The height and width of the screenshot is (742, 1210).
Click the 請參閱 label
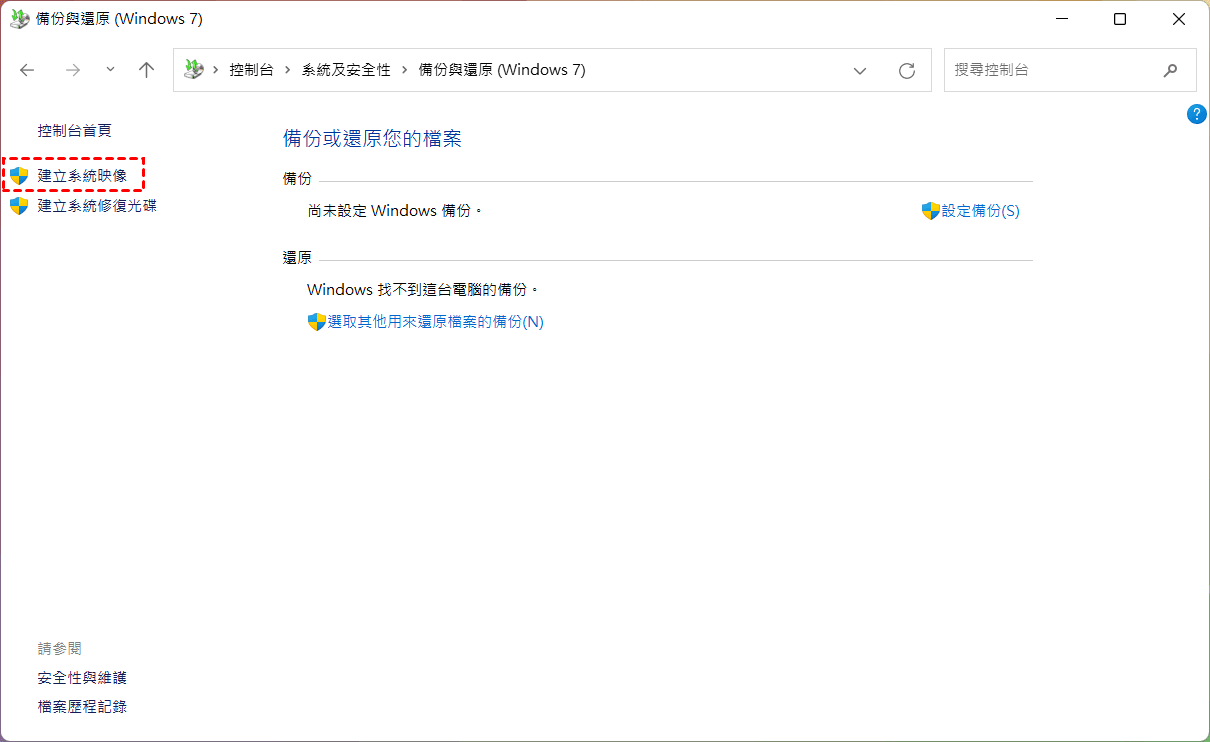pyautogui.click(x=60, y=649)
